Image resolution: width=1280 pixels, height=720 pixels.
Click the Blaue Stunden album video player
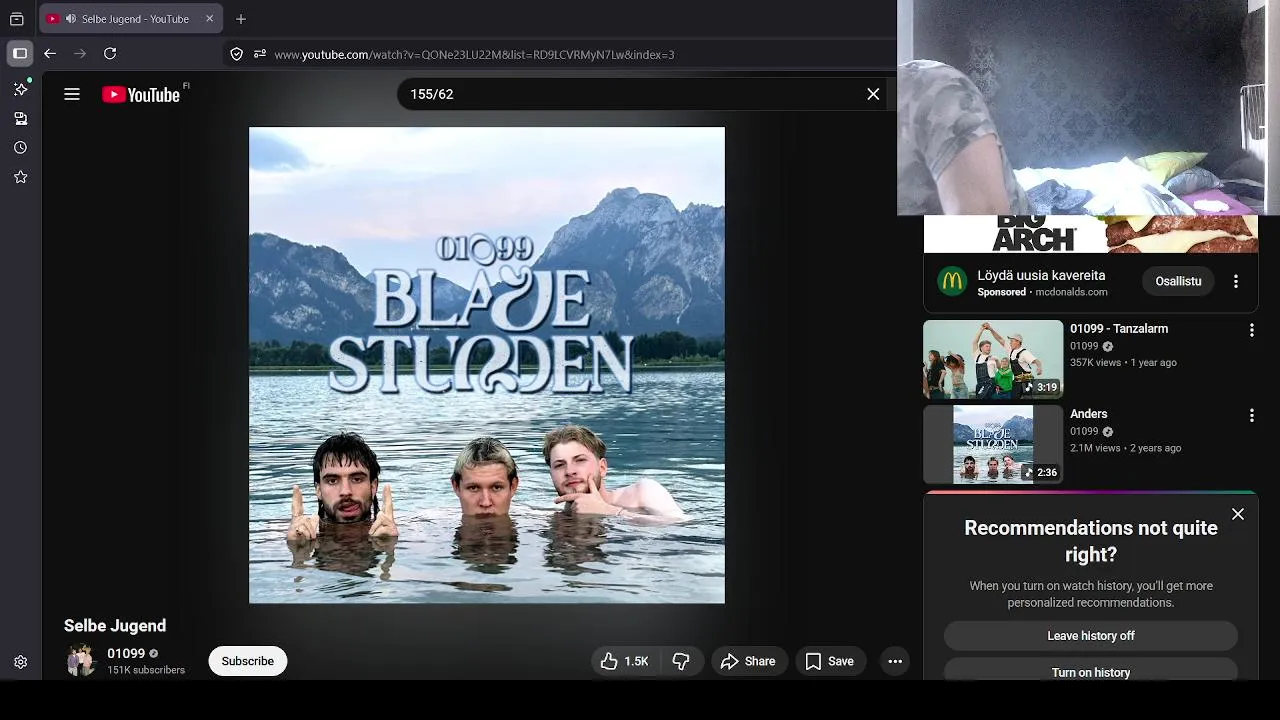(487, 365)
